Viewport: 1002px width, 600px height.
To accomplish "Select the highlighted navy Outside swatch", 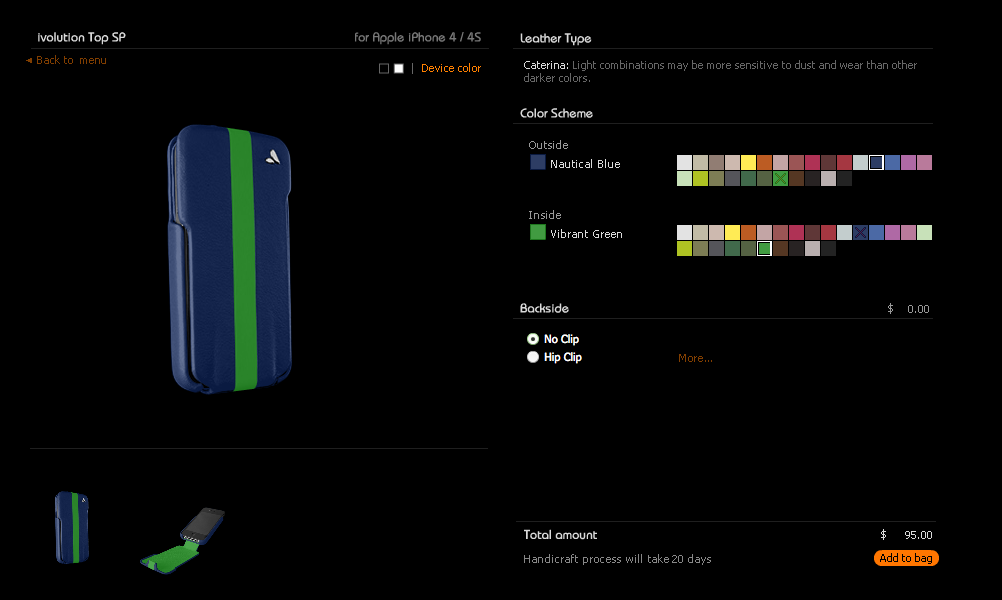I will (x=876, y=162).
